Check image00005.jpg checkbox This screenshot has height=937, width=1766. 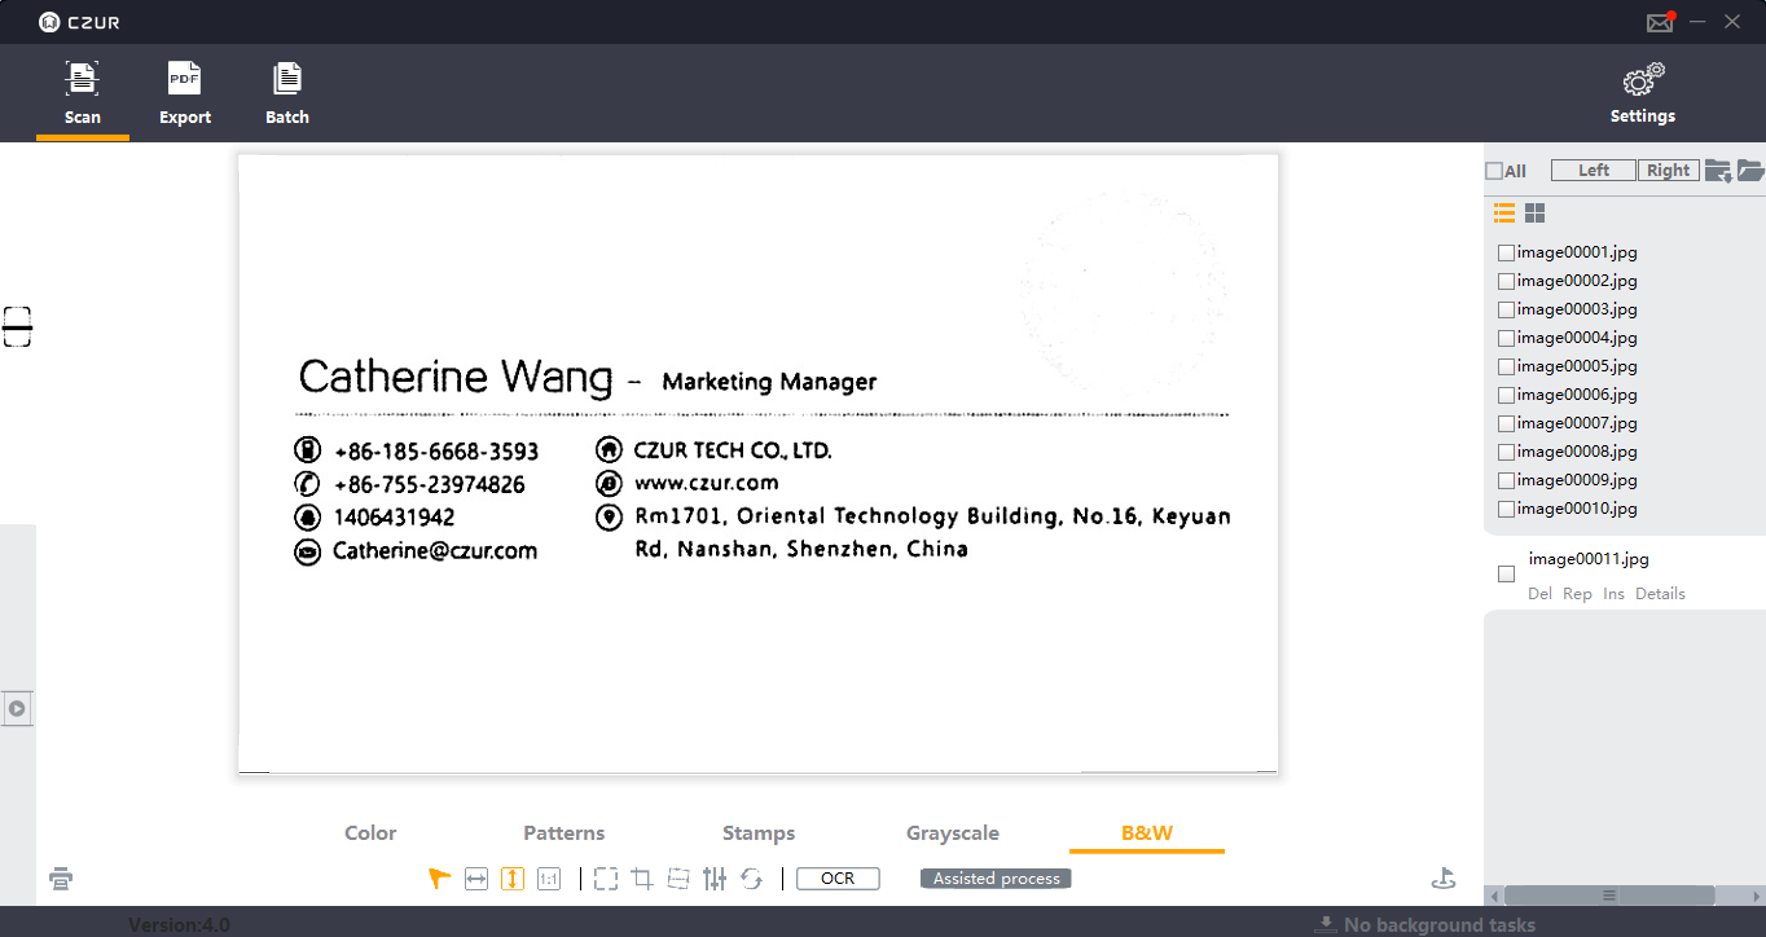[1506, 367]
